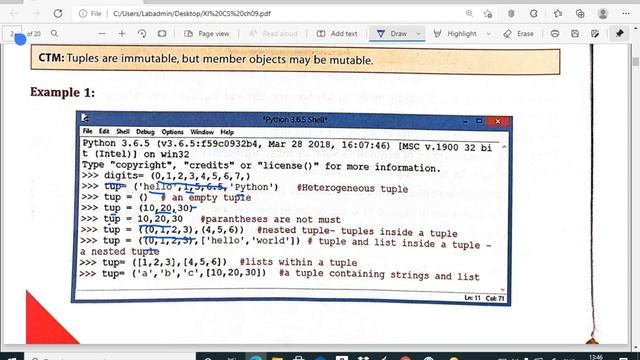Click the Debug menu in Python Shell image

point(145,132)
